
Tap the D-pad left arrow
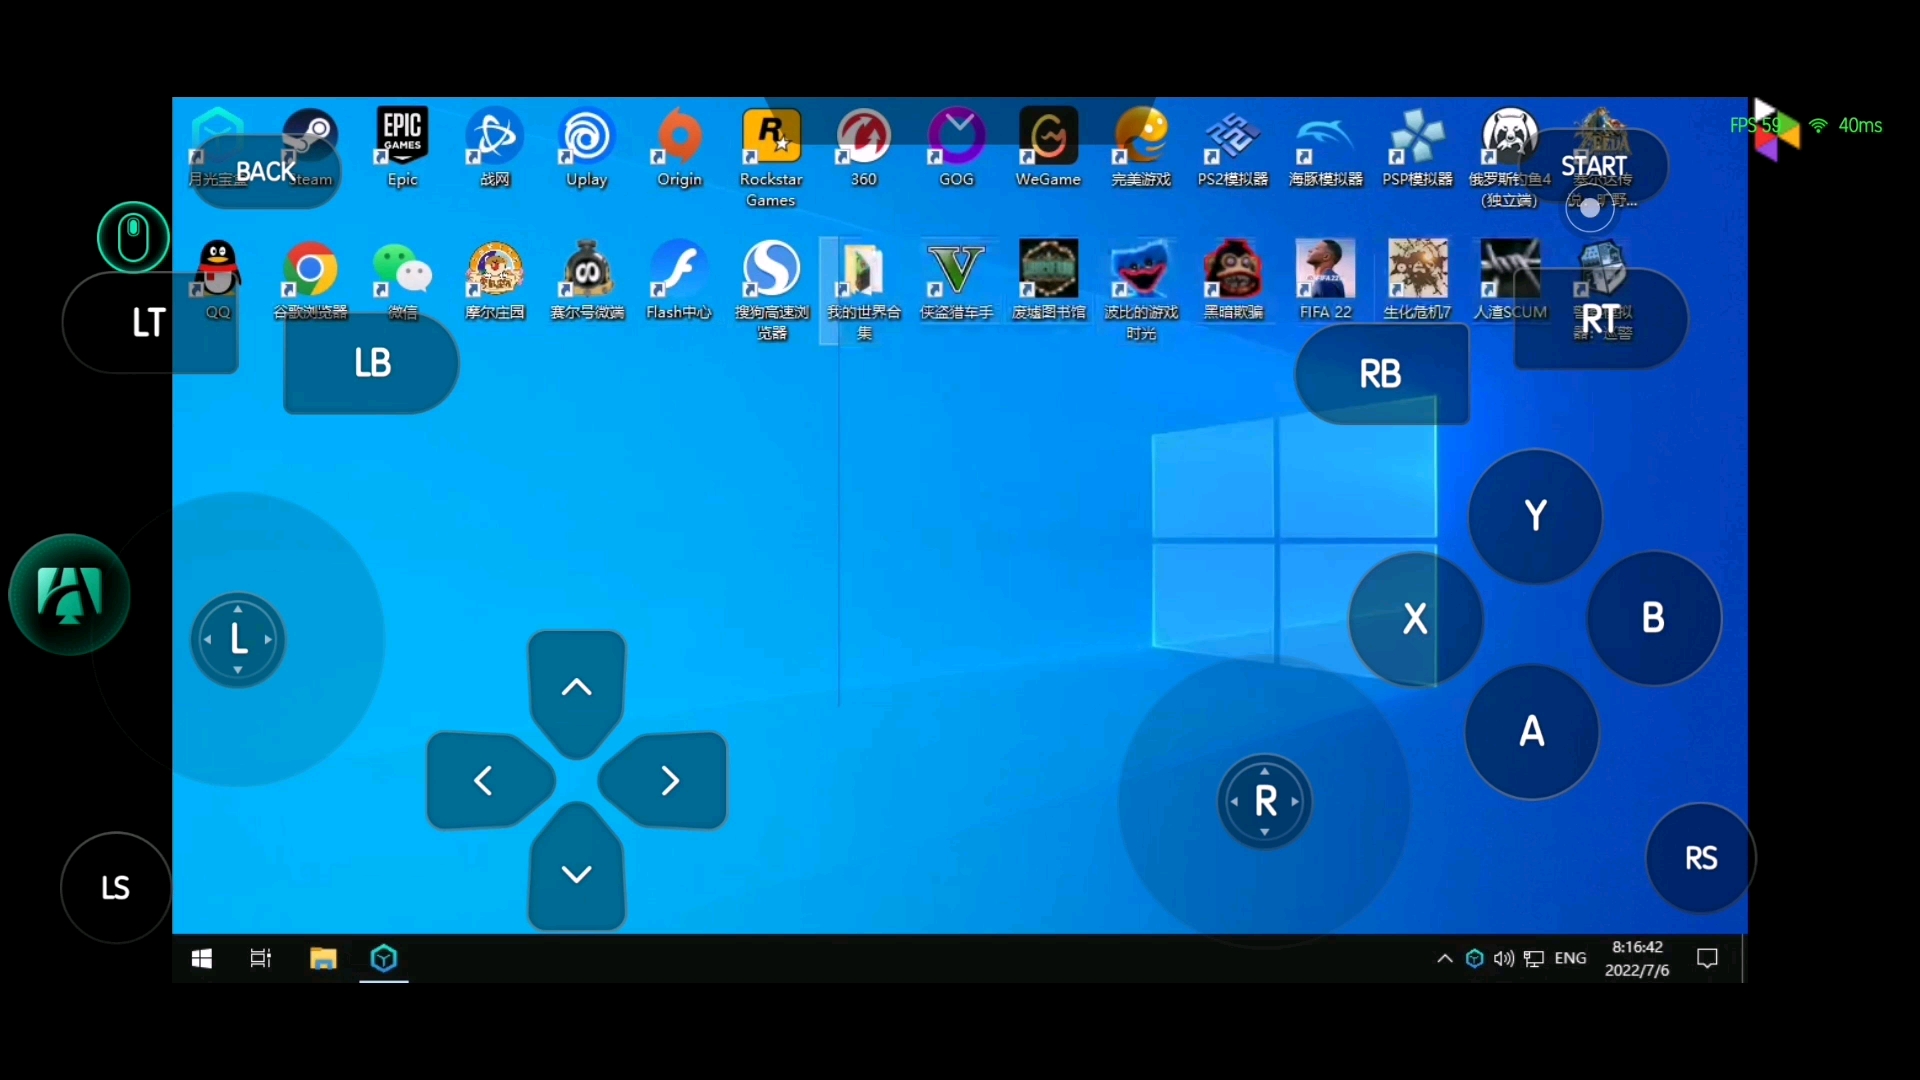tap(489, 780)
